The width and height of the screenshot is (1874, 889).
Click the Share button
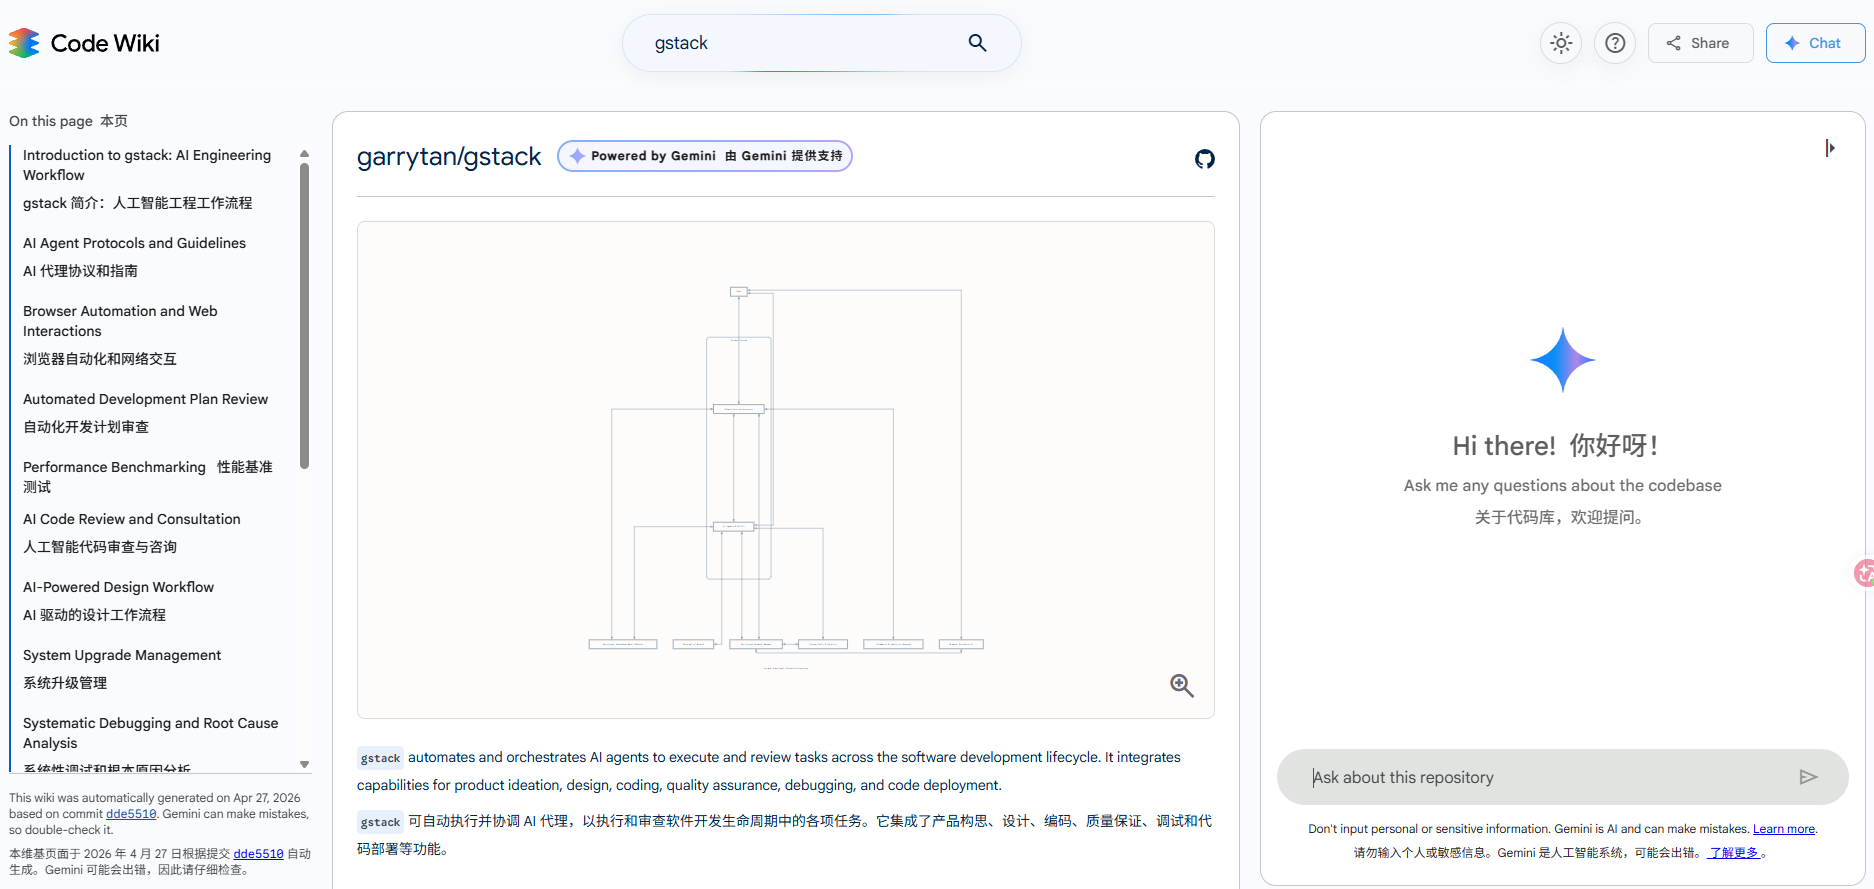point(1700,43)
